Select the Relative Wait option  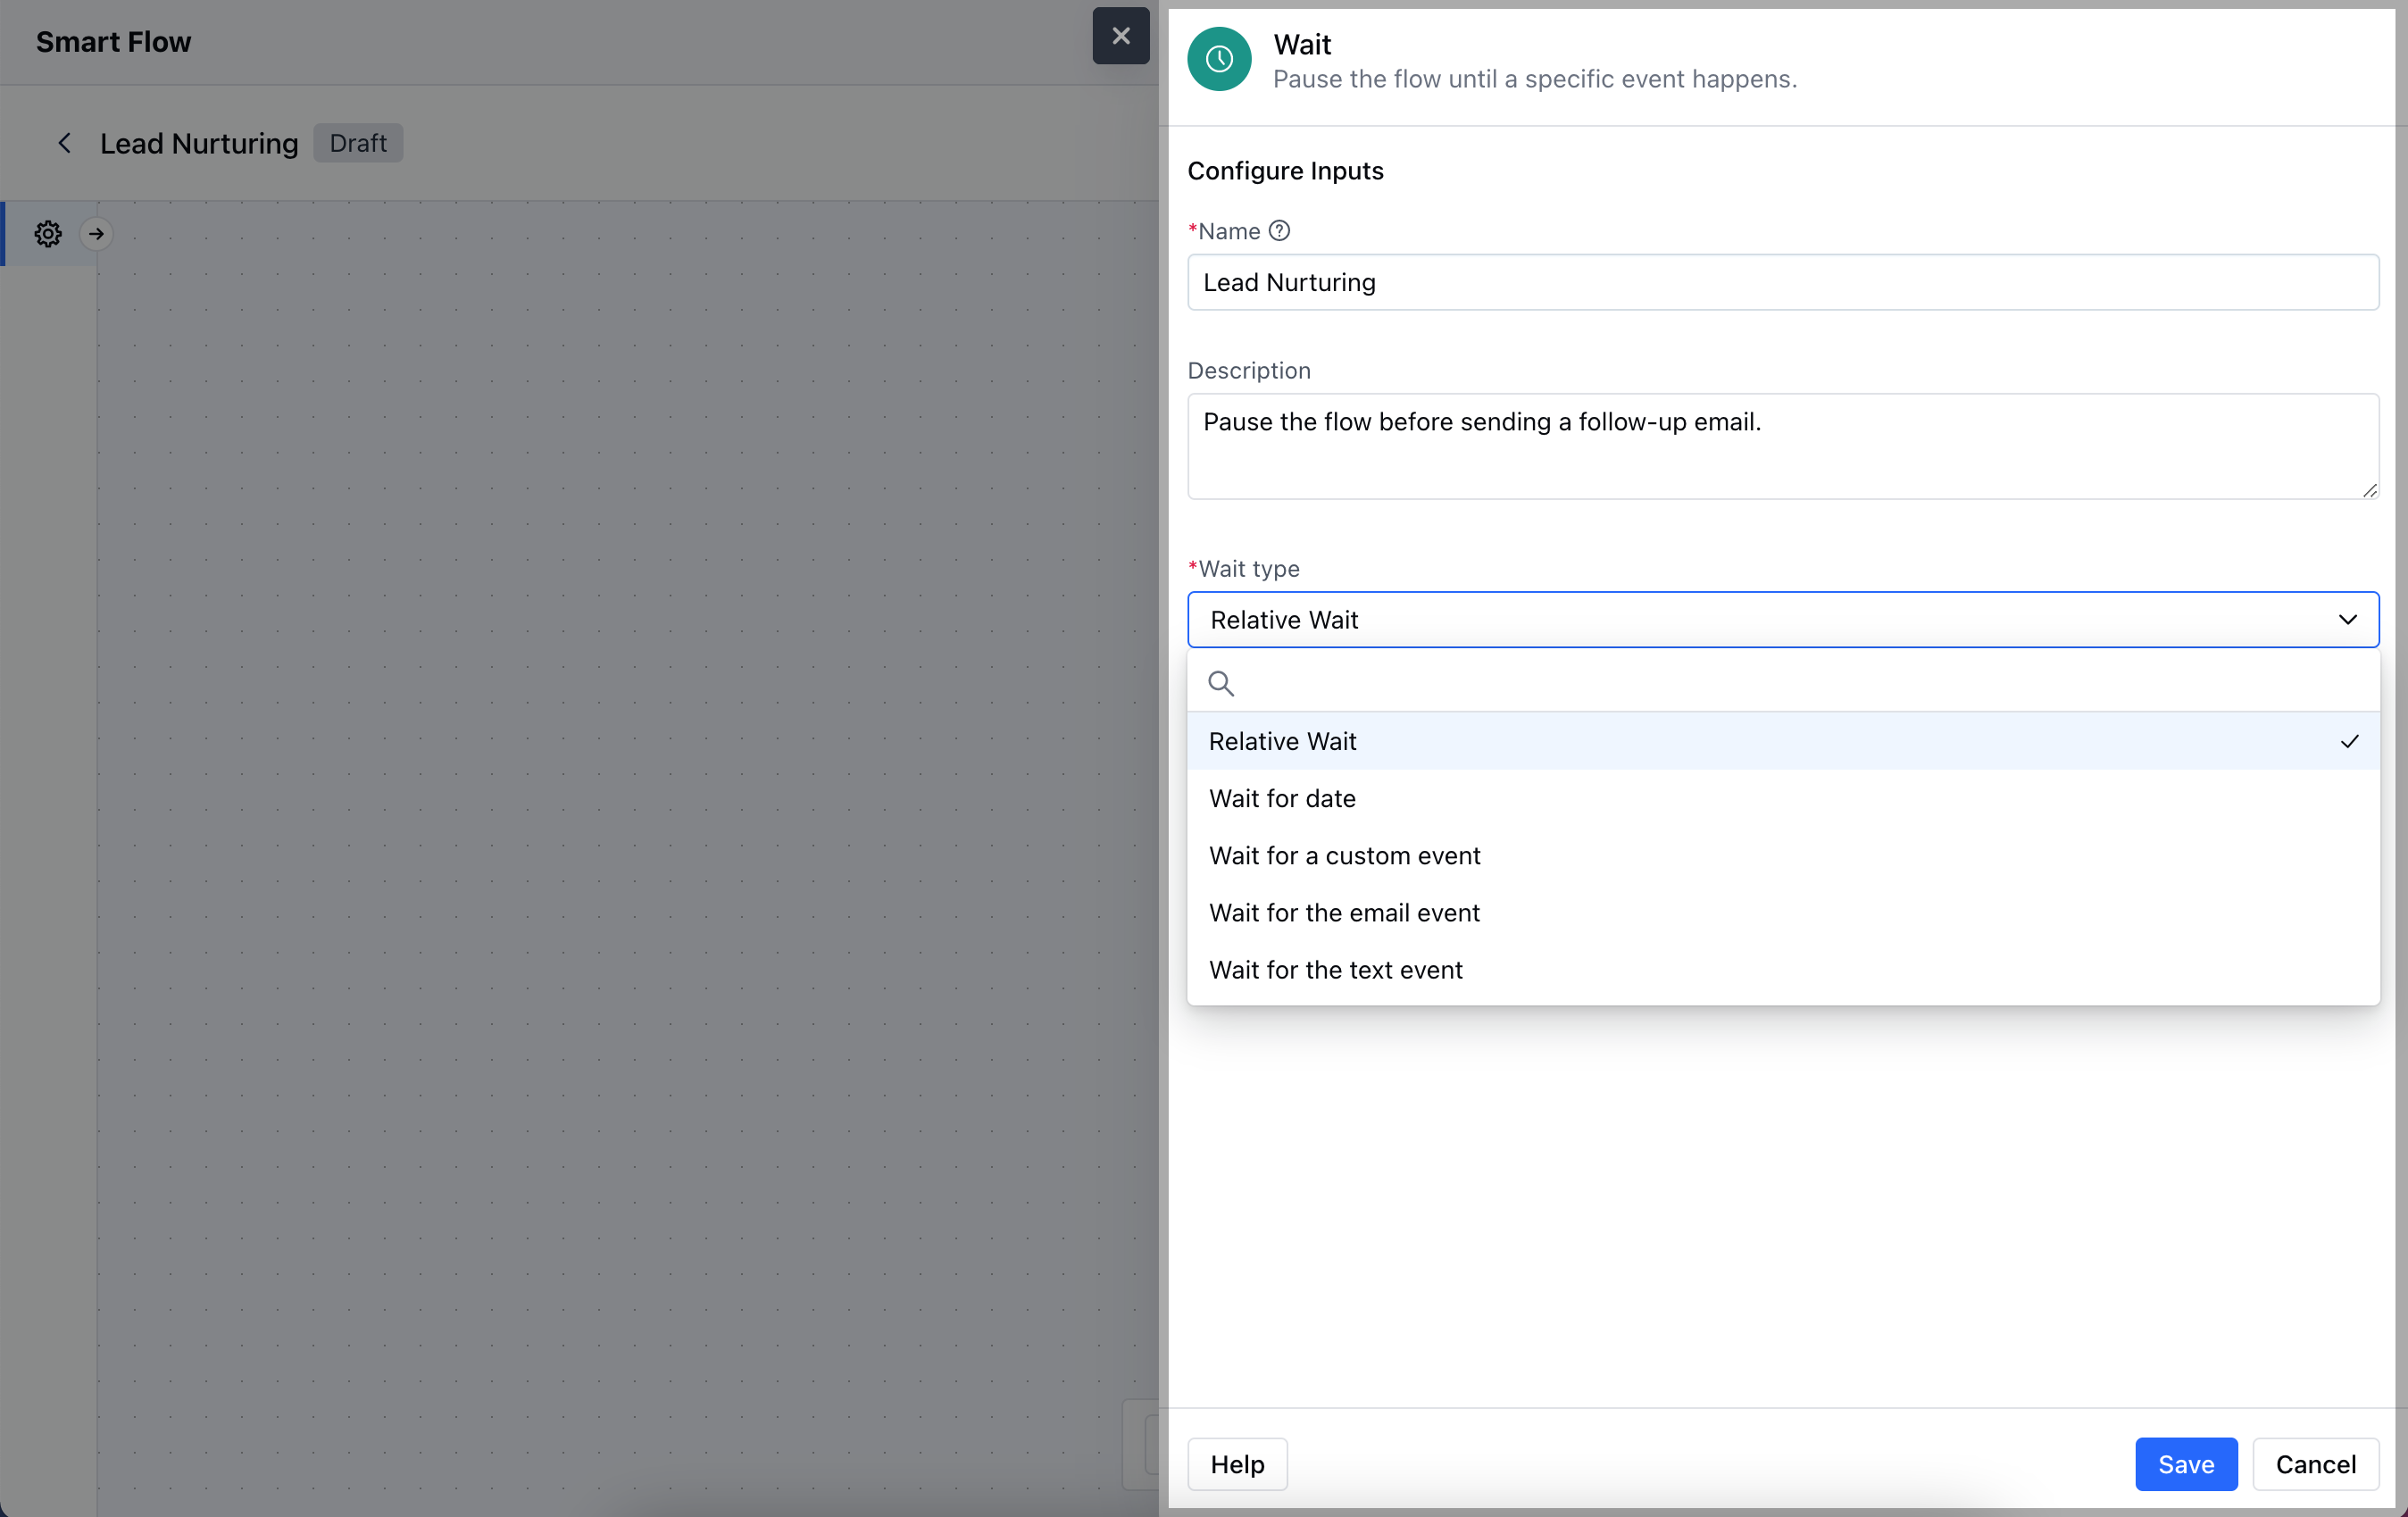coord(1782,741)
